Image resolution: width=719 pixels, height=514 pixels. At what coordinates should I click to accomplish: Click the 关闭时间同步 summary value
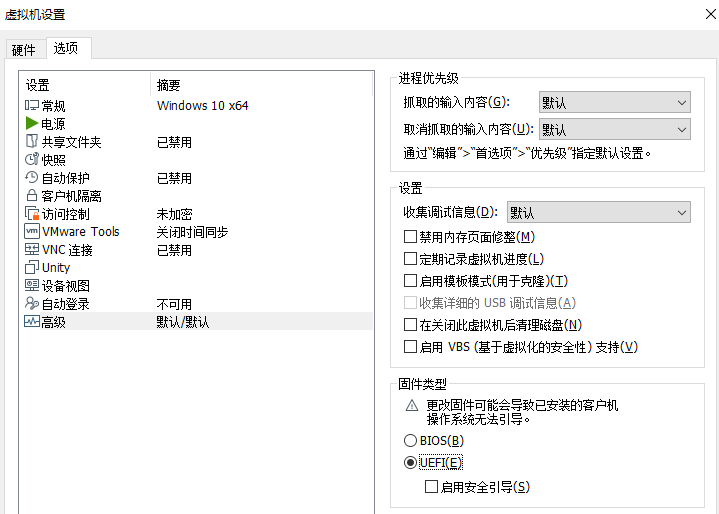192,232
